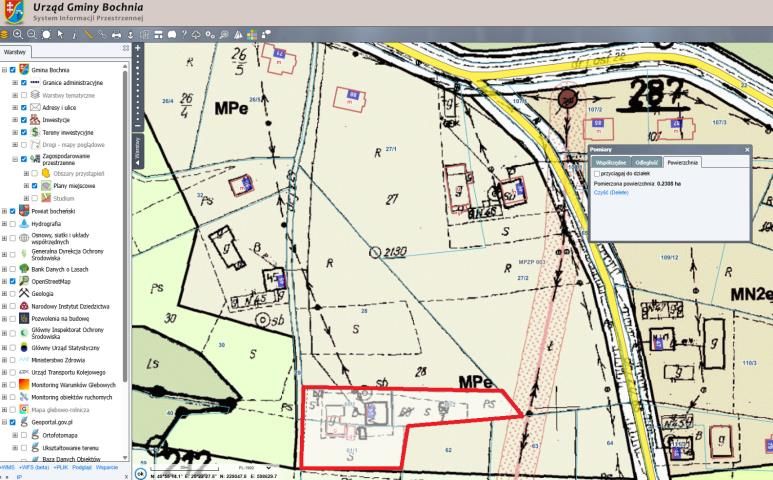Open the question mark help icon

tap(184, 34)
